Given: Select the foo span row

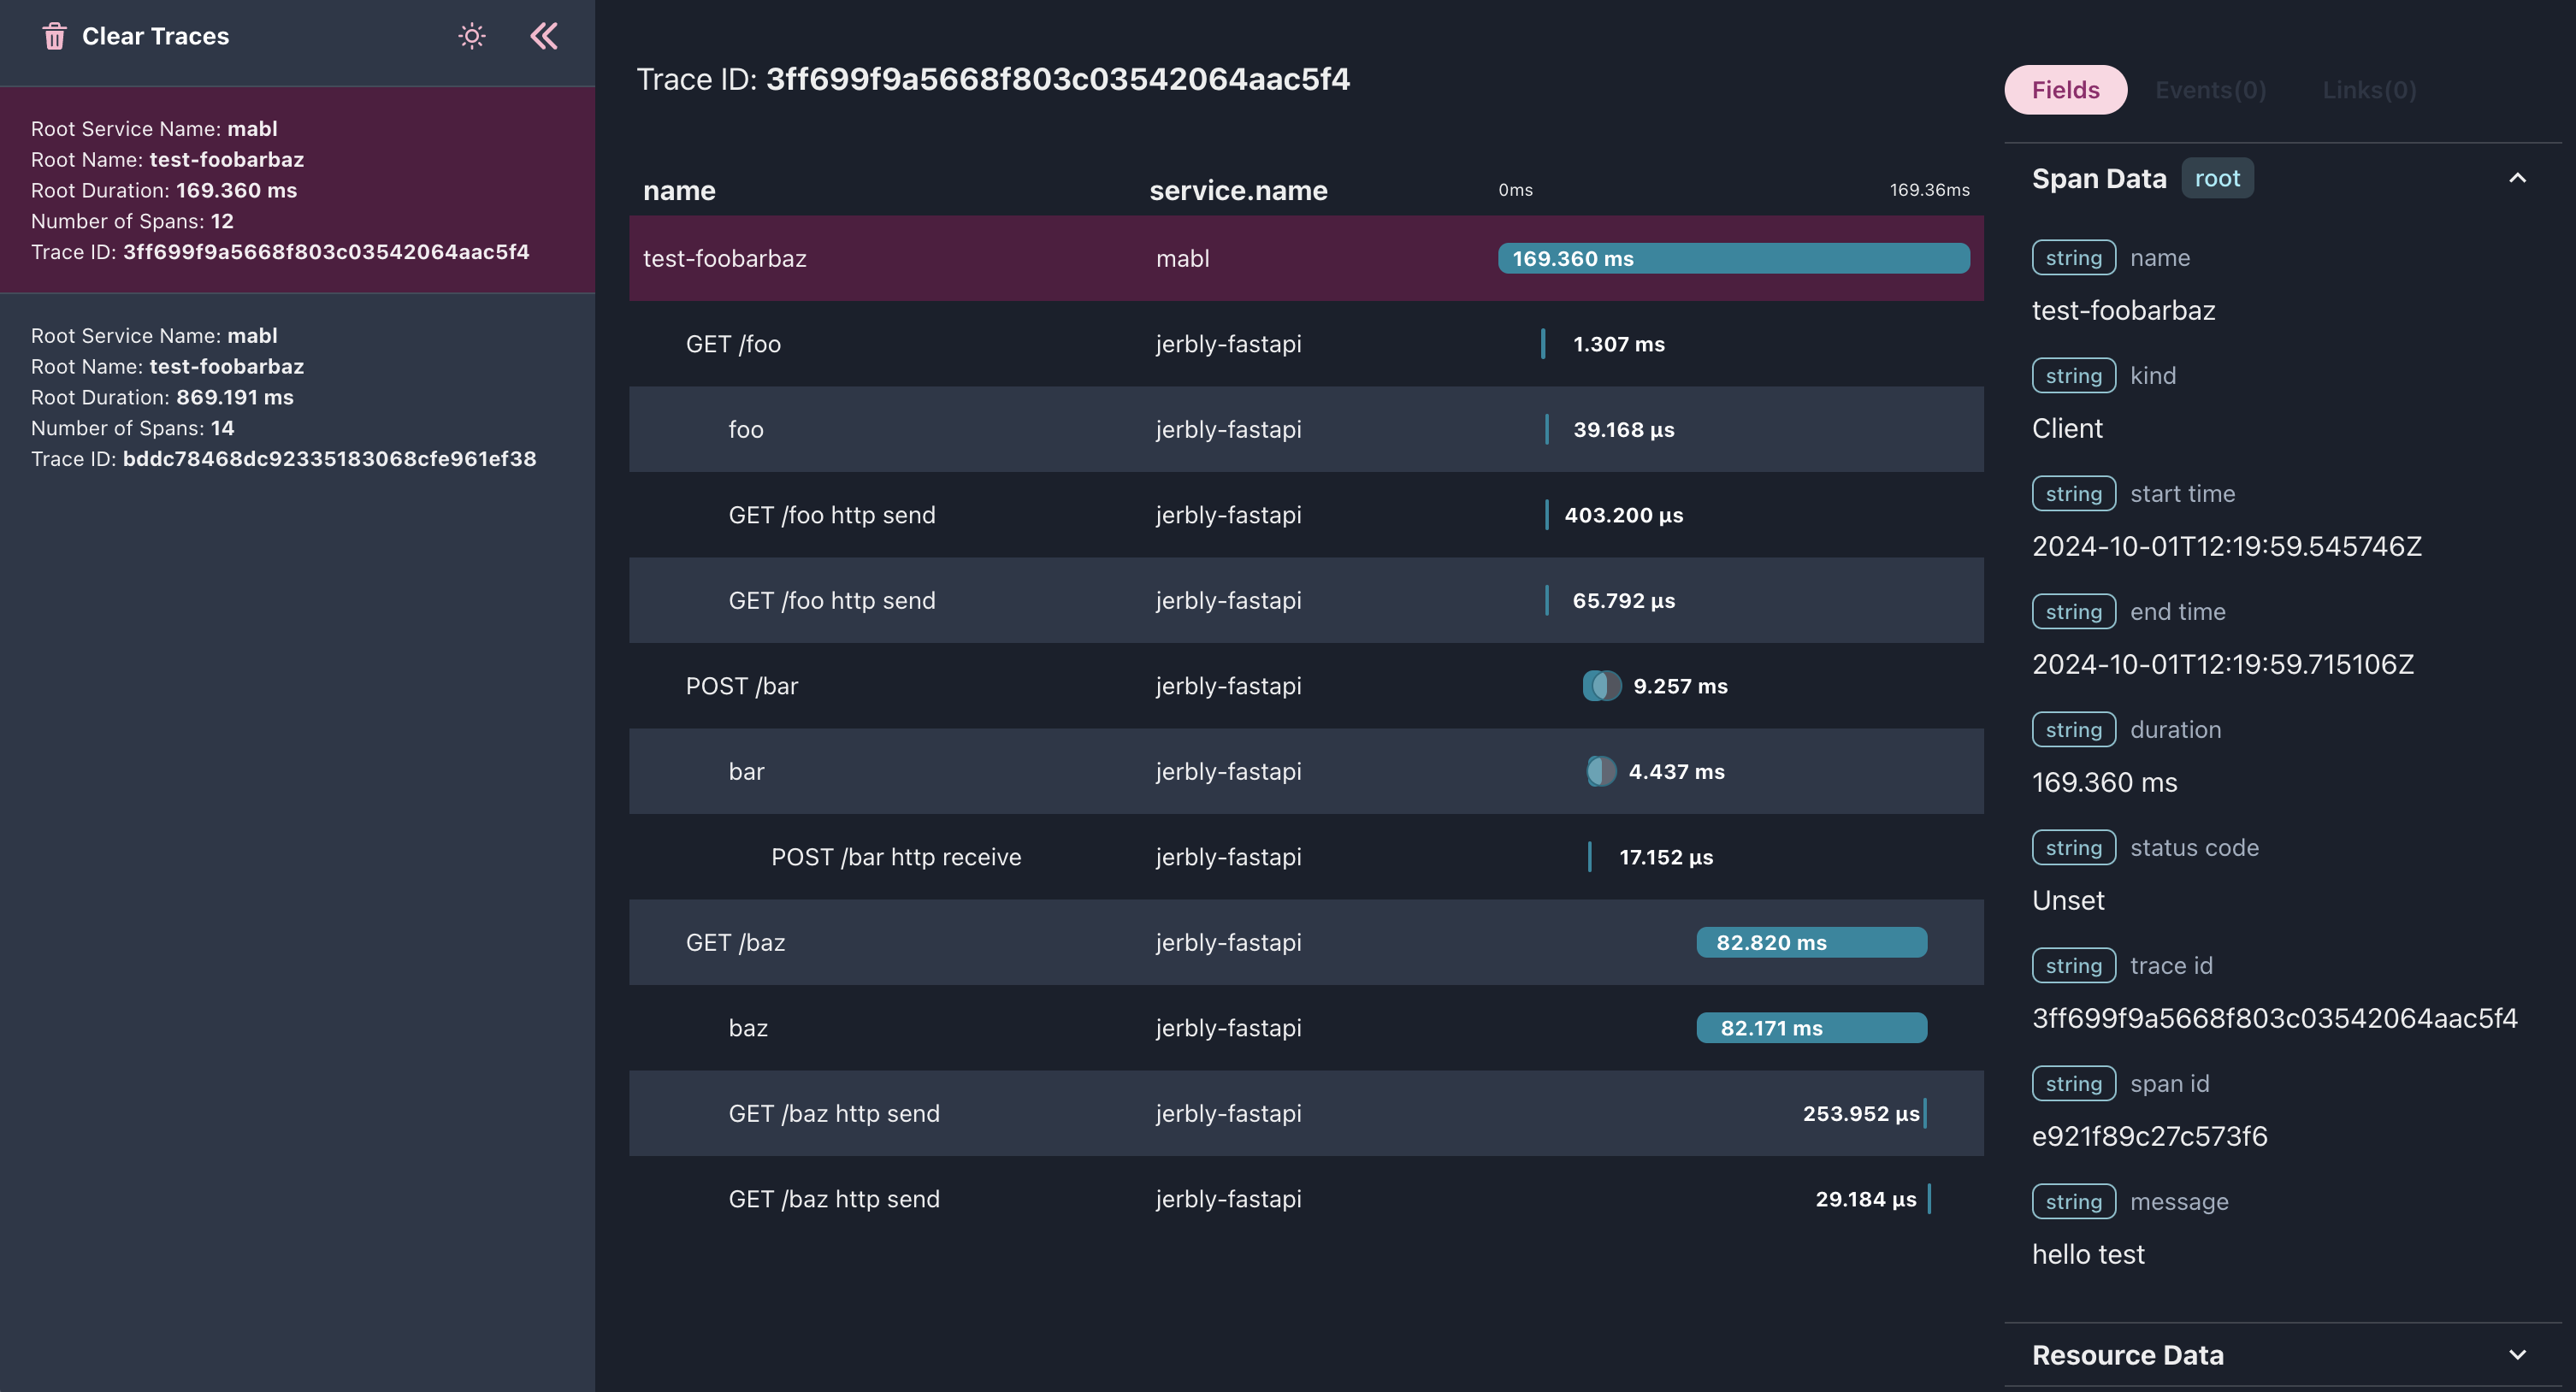Looking at the screenshot, I should pos(1306,430).
